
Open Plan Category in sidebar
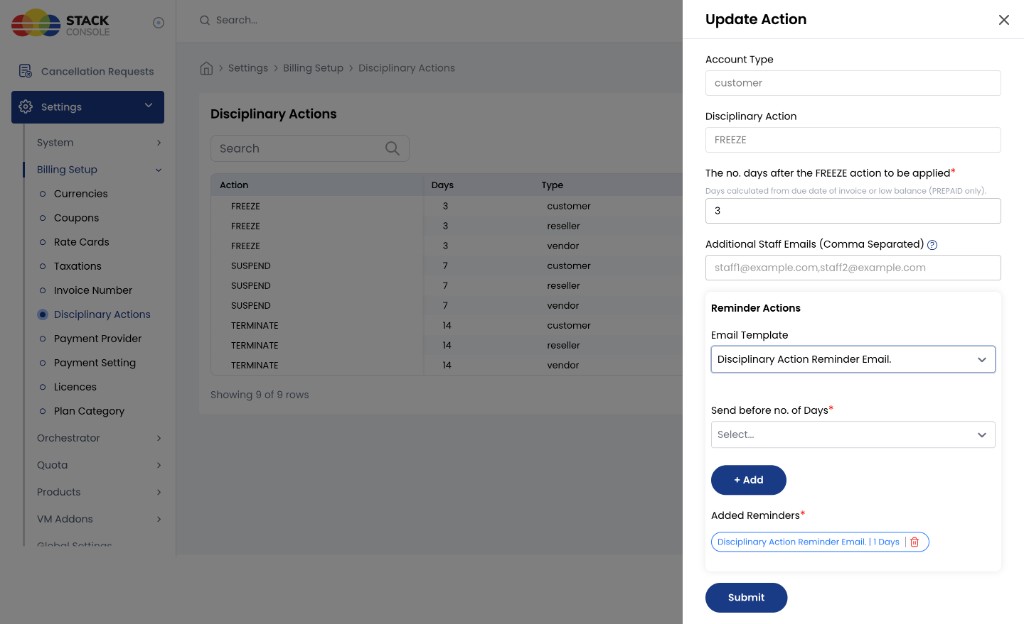coord(89,411)
